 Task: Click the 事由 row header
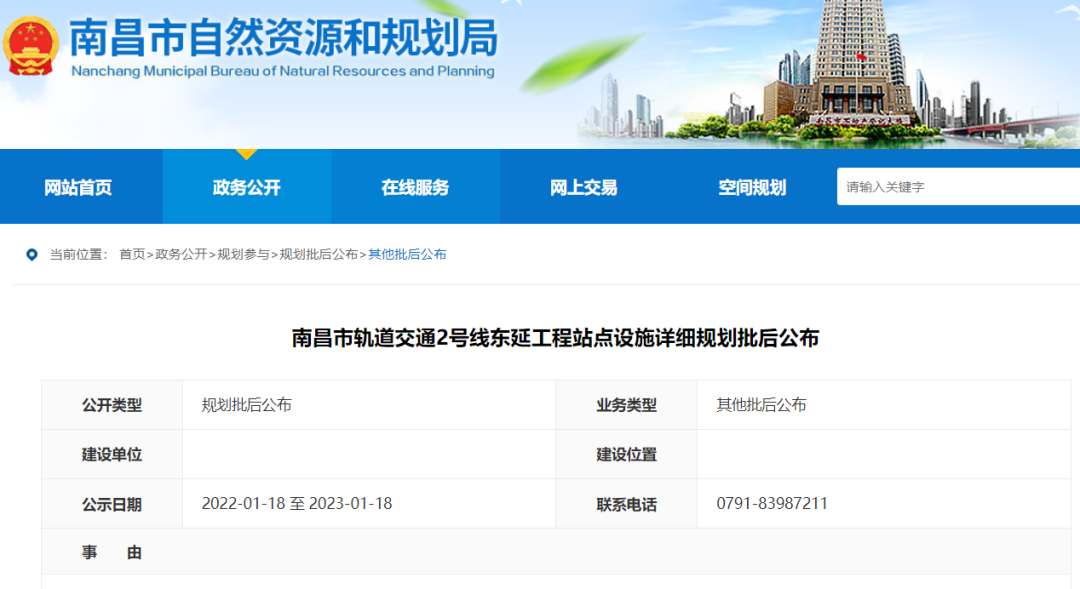(x=111, y=552)
